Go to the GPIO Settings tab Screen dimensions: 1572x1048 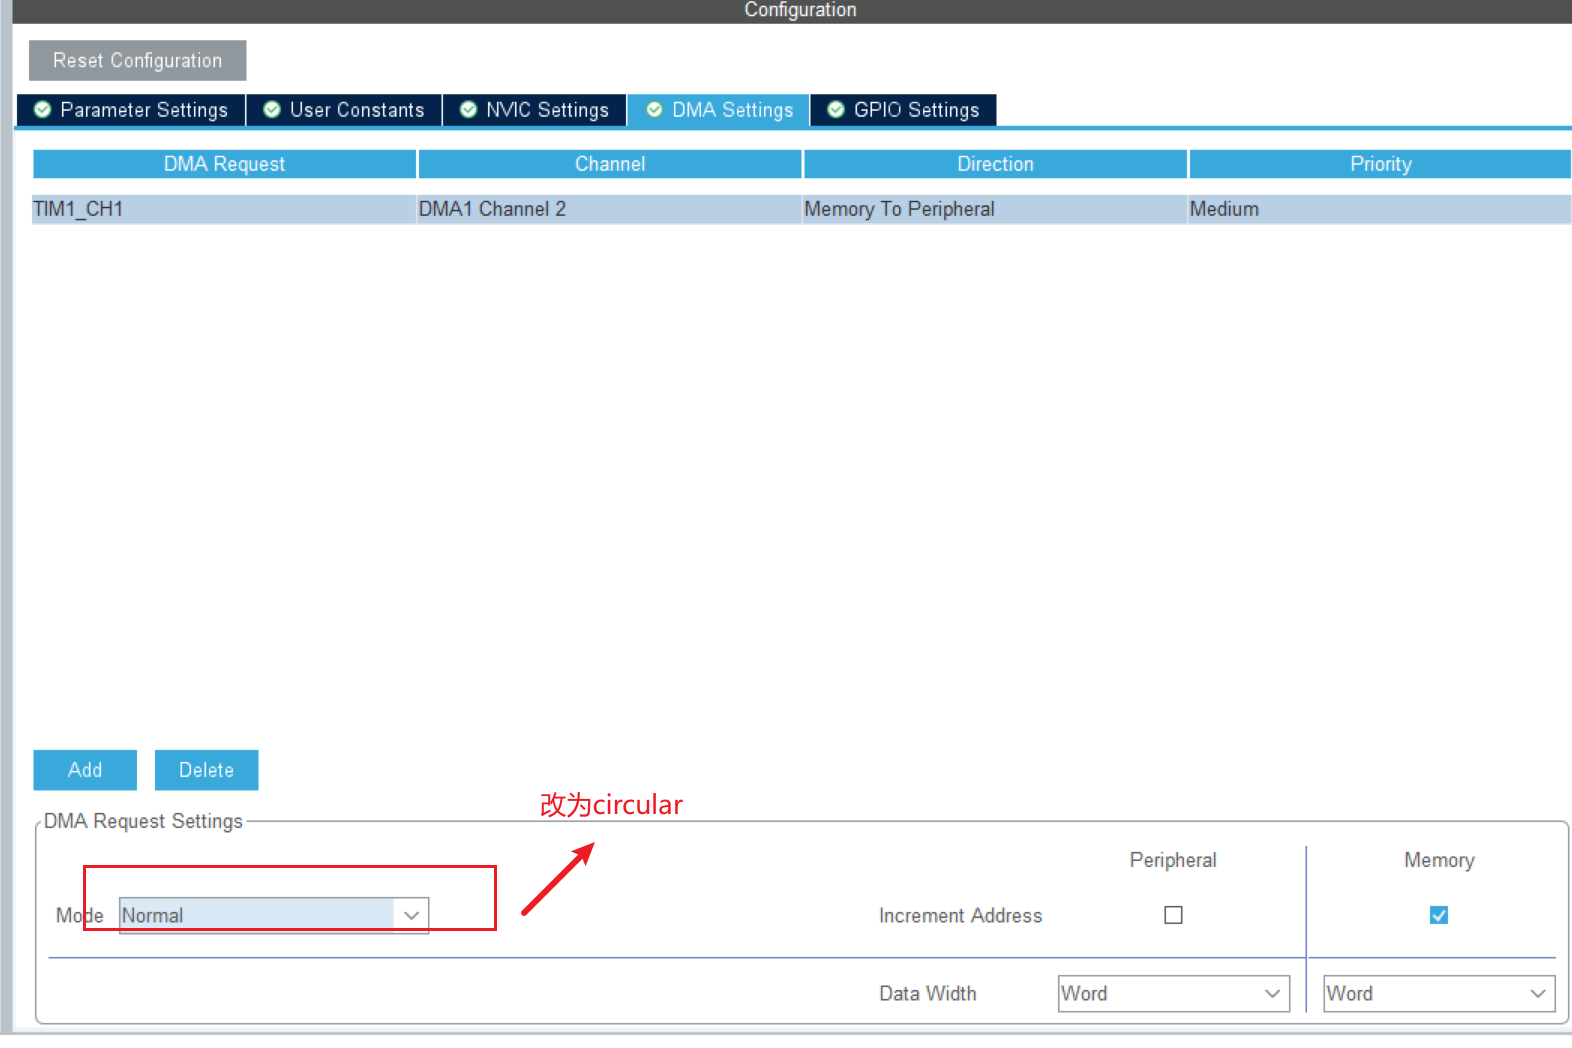click(903, 110)
